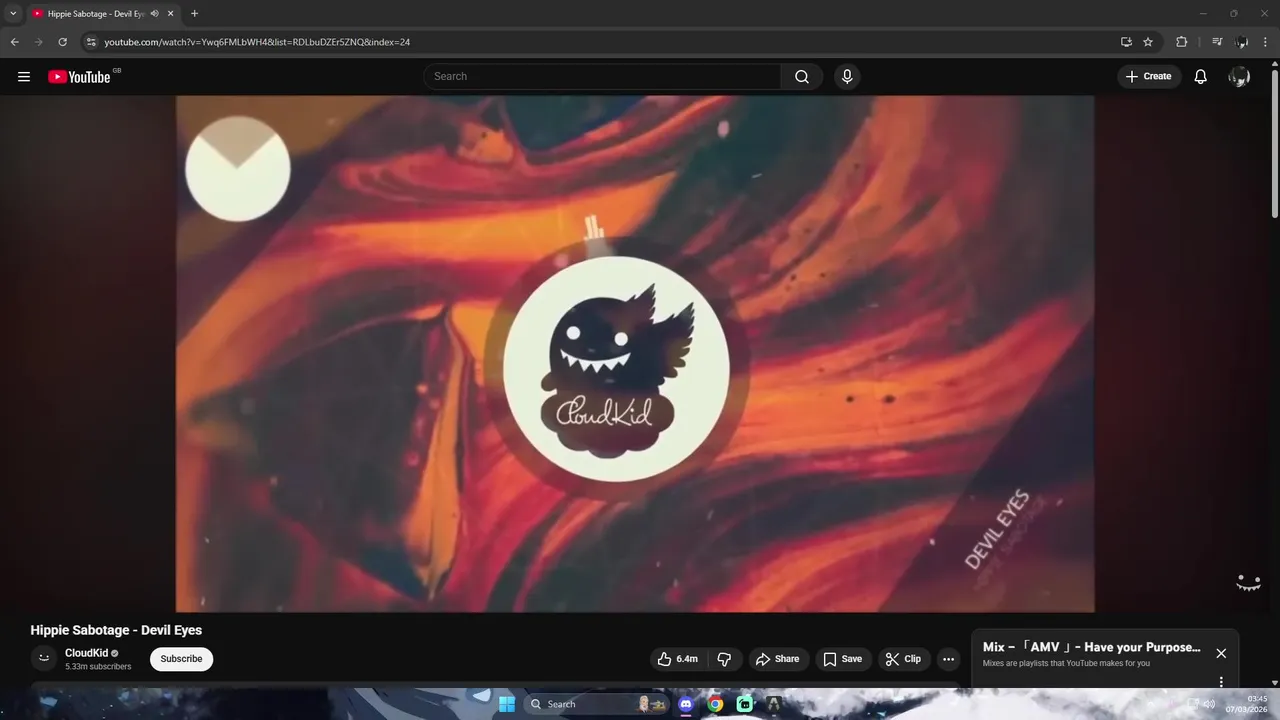Image resolution: width=1280 pixels, height=720 pixels.
Task: Click the Windows taskbar search box
Action: click(597, 704)
